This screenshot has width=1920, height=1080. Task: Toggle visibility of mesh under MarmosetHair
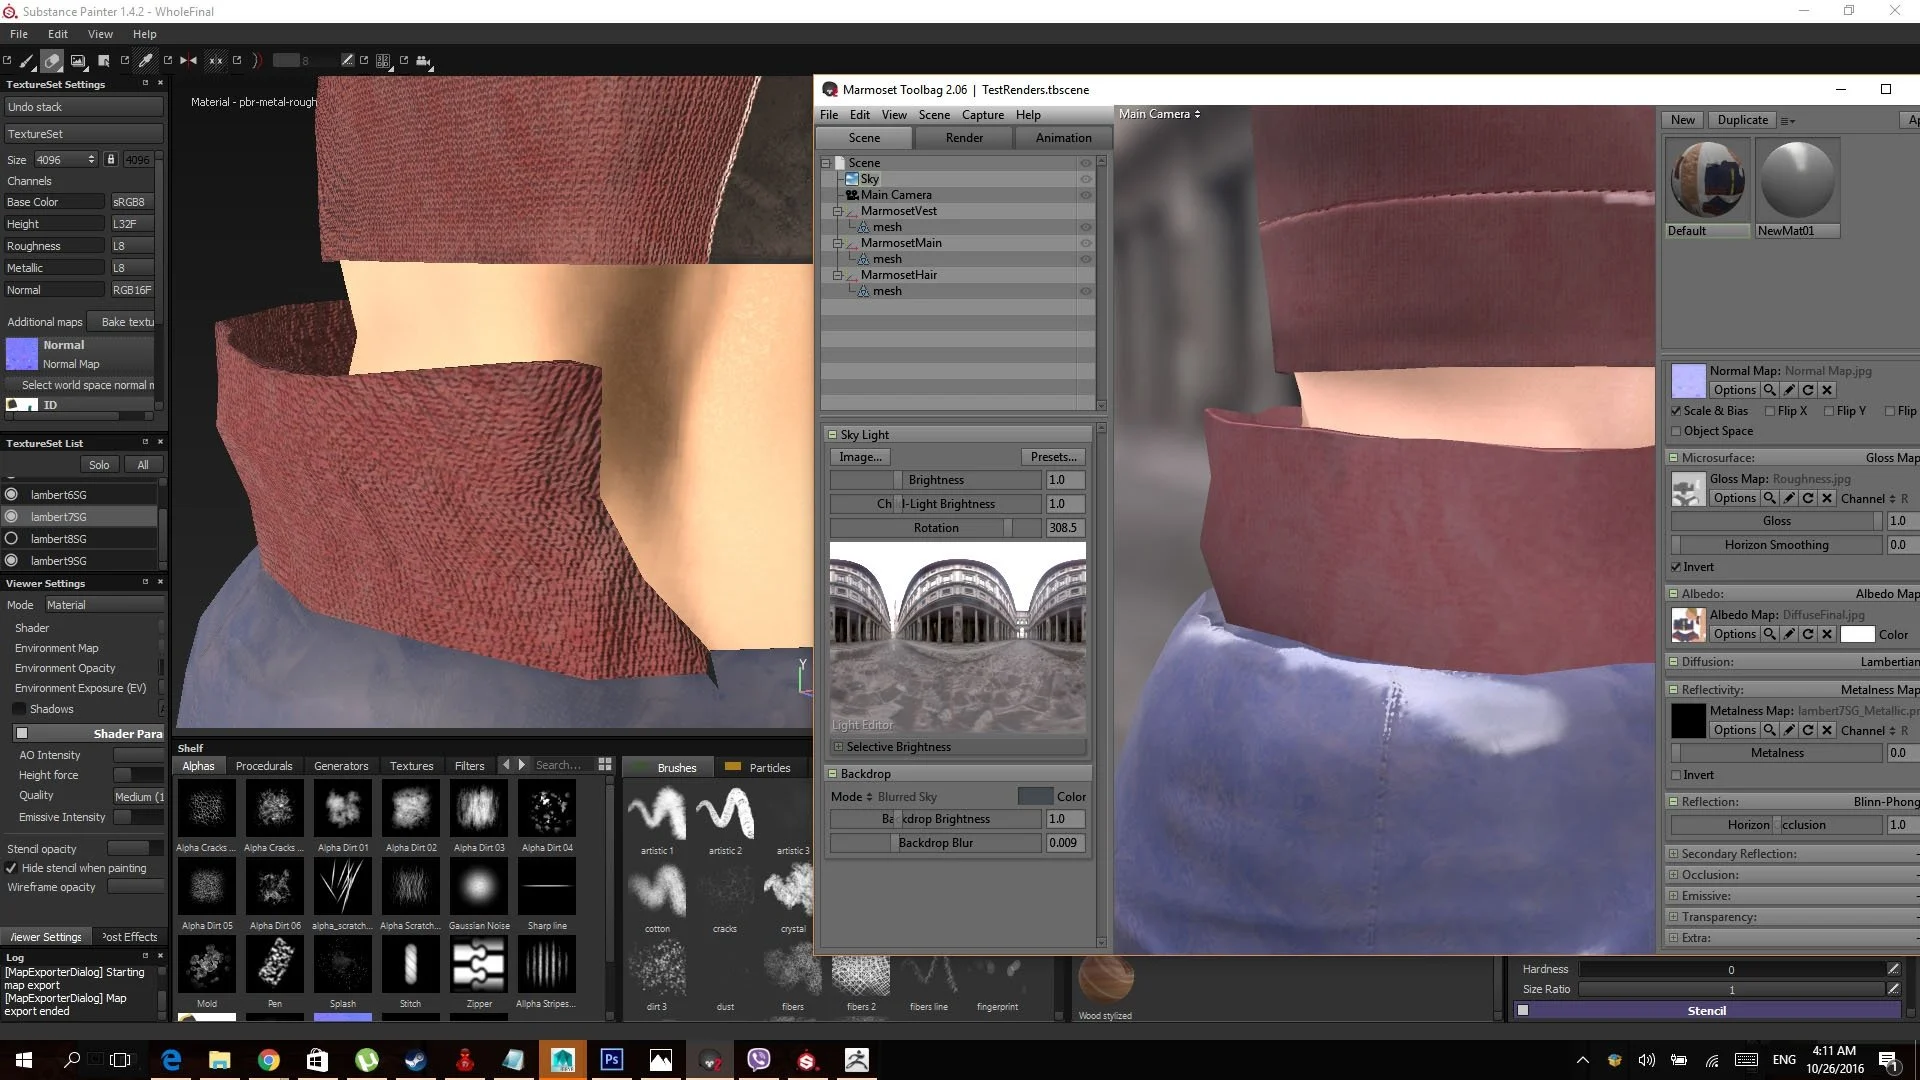(x=1085, y=291)
